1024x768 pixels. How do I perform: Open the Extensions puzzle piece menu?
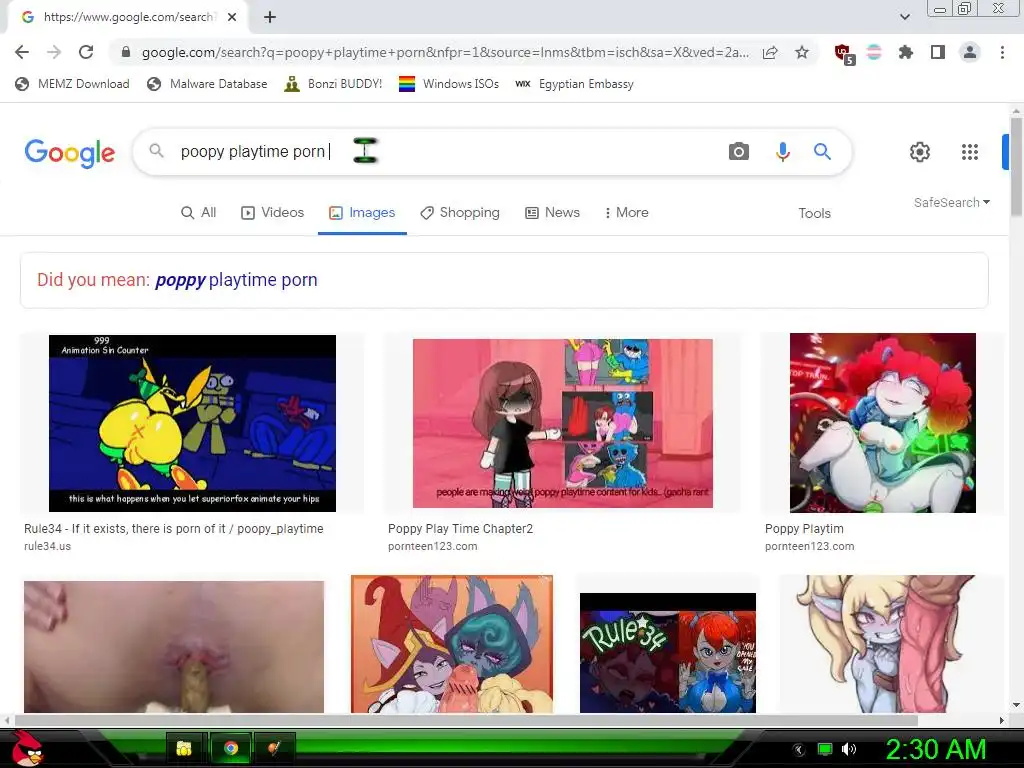click(x=906, y=52)
